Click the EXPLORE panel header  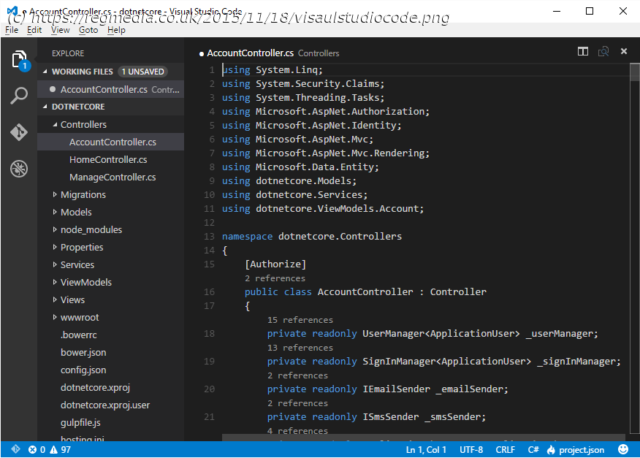[x=68, y=53]
